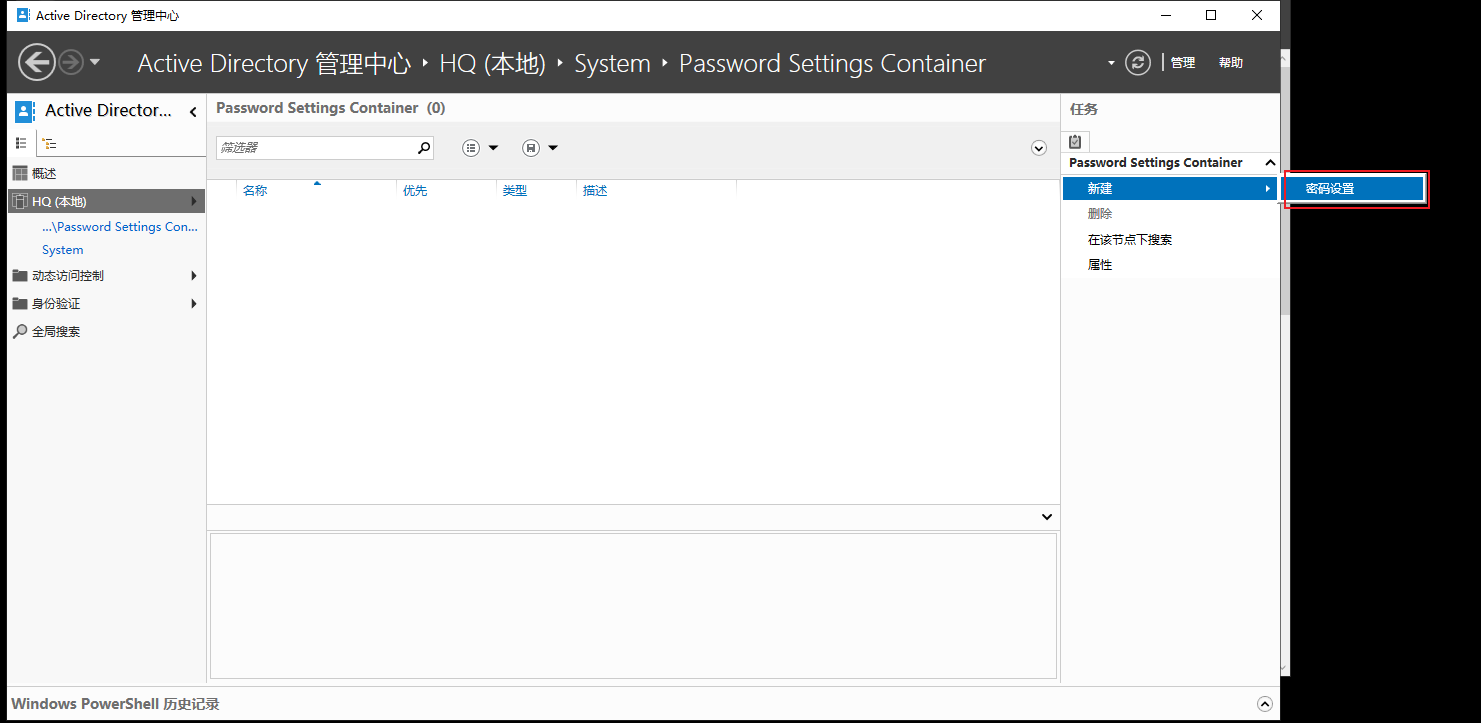Select System in the navigation tree

pos(63,250)
